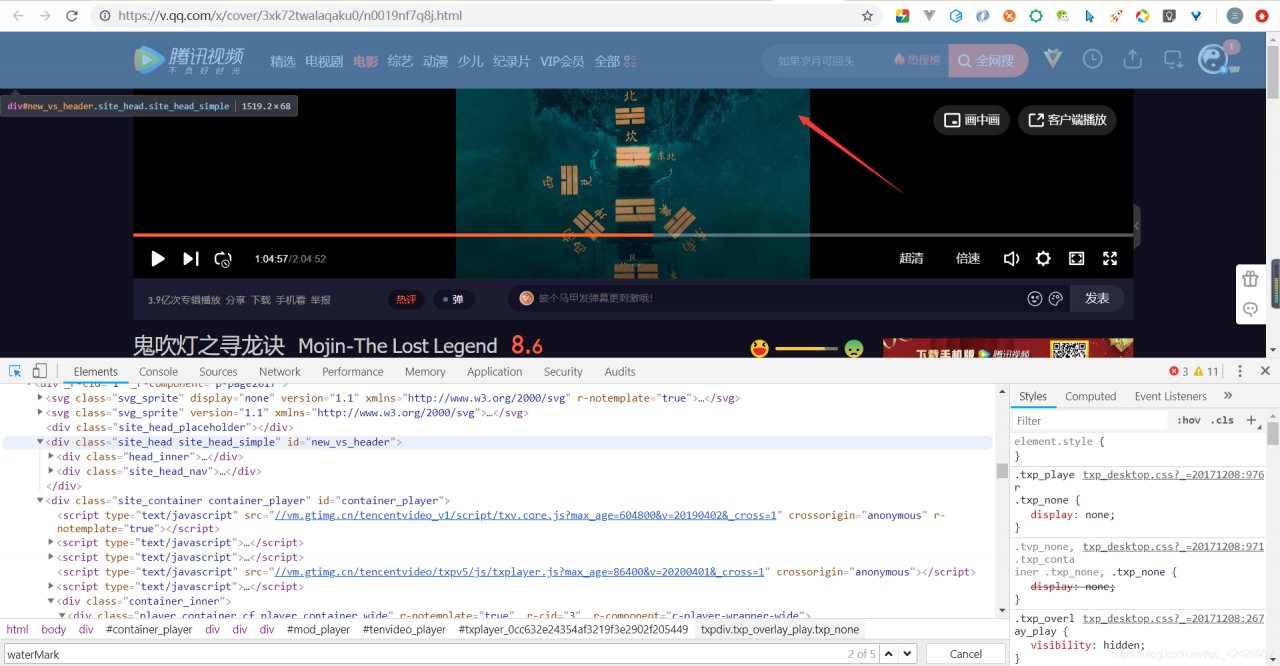Click the upload icon in header
Image resolution: width=1280 pixels, height=666 pixels.
[x=1132, y=59]
